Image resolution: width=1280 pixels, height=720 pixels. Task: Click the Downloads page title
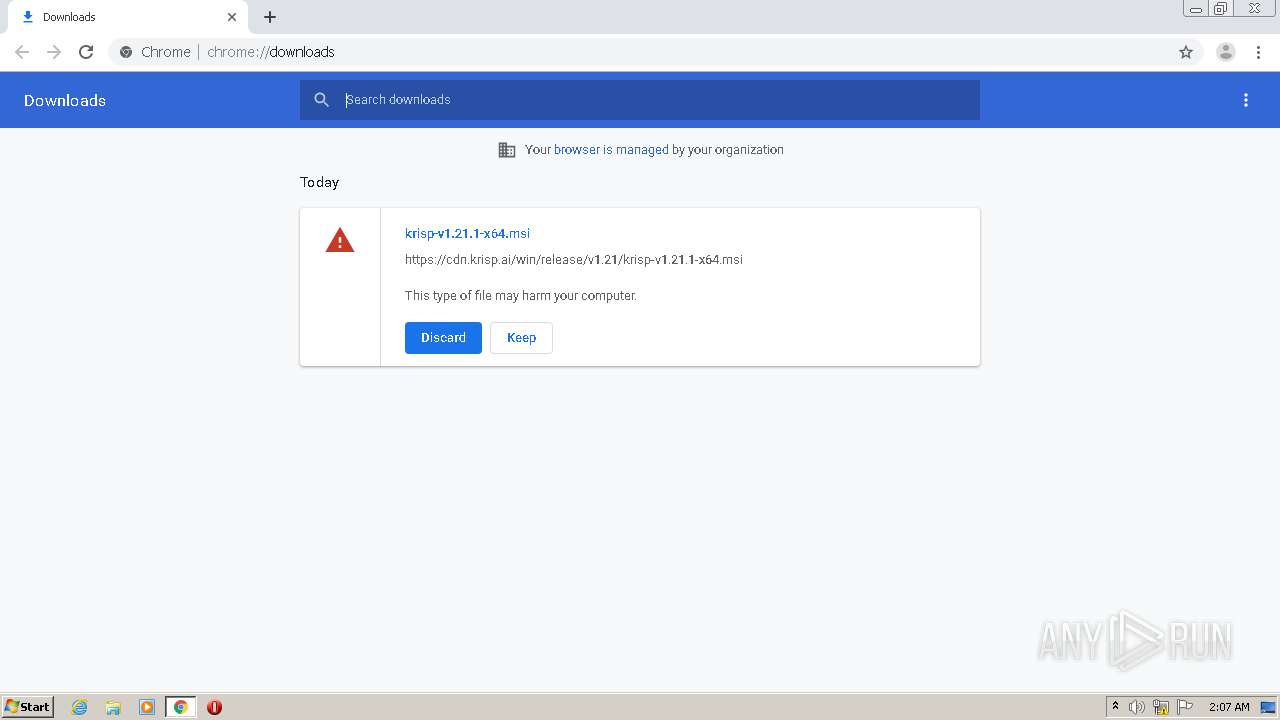(65, 100)
